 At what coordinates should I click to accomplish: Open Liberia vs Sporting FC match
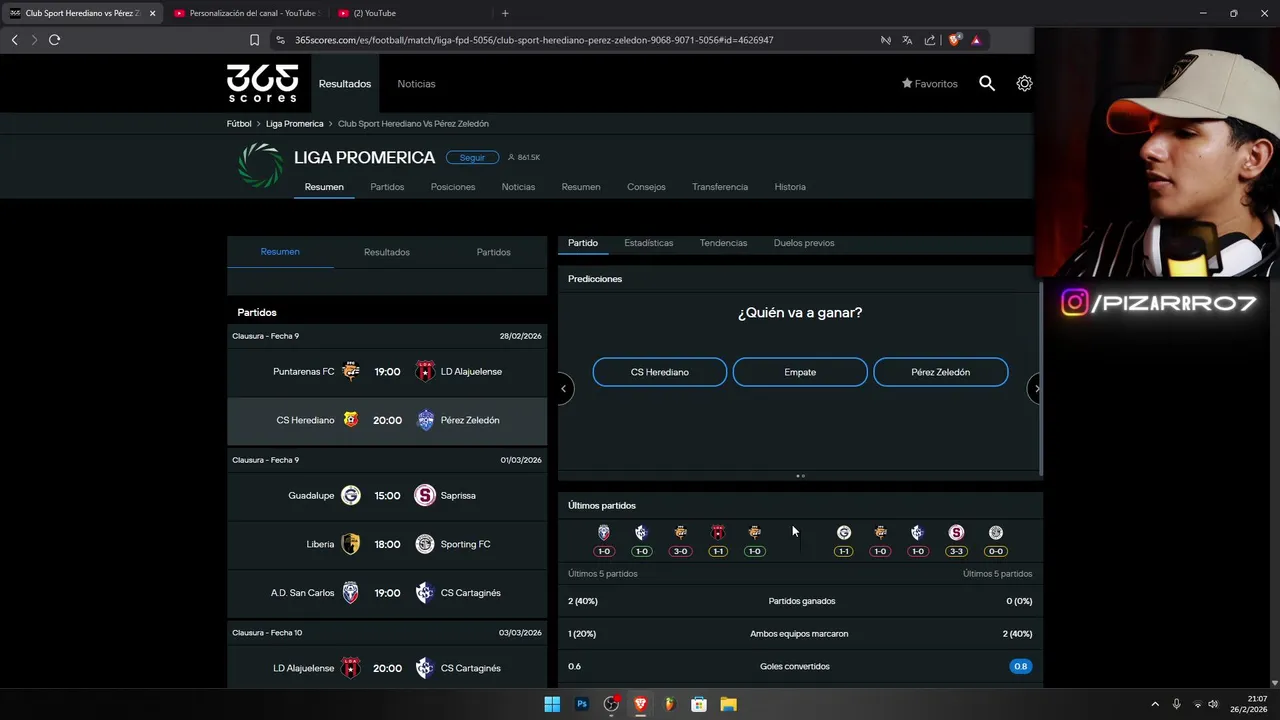[387, 545]
